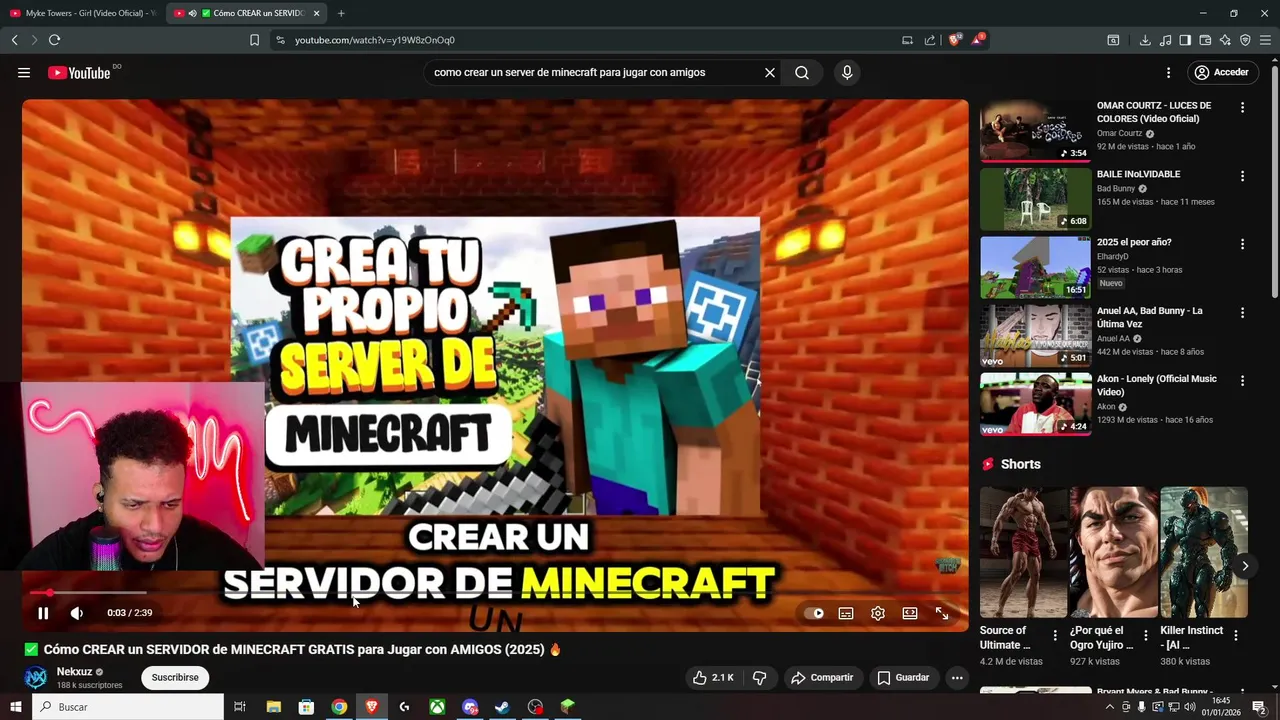Open the Source of Ultimate short
The image size is (1280, 720).
[1024, 552]
